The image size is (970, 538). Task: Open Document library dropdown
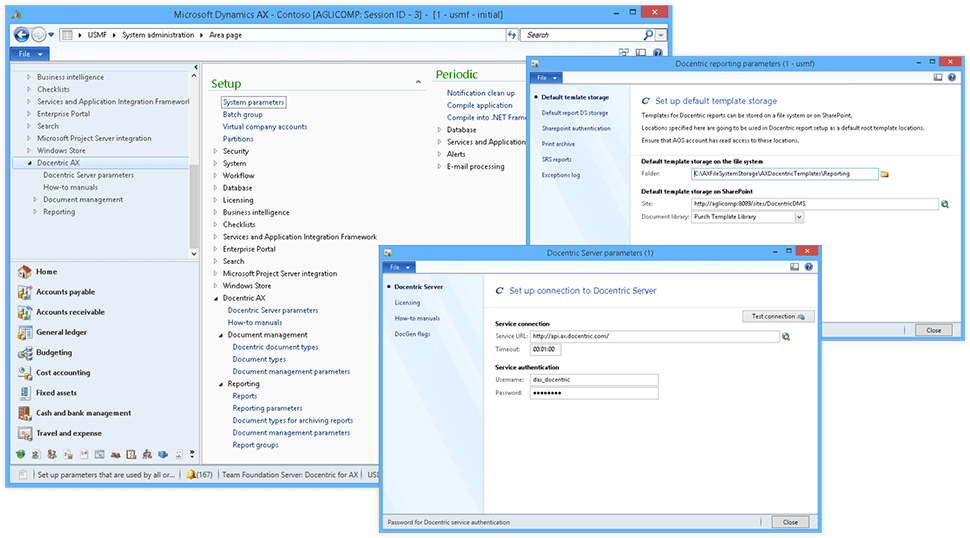pyautogui.click(x=799, y=217)
